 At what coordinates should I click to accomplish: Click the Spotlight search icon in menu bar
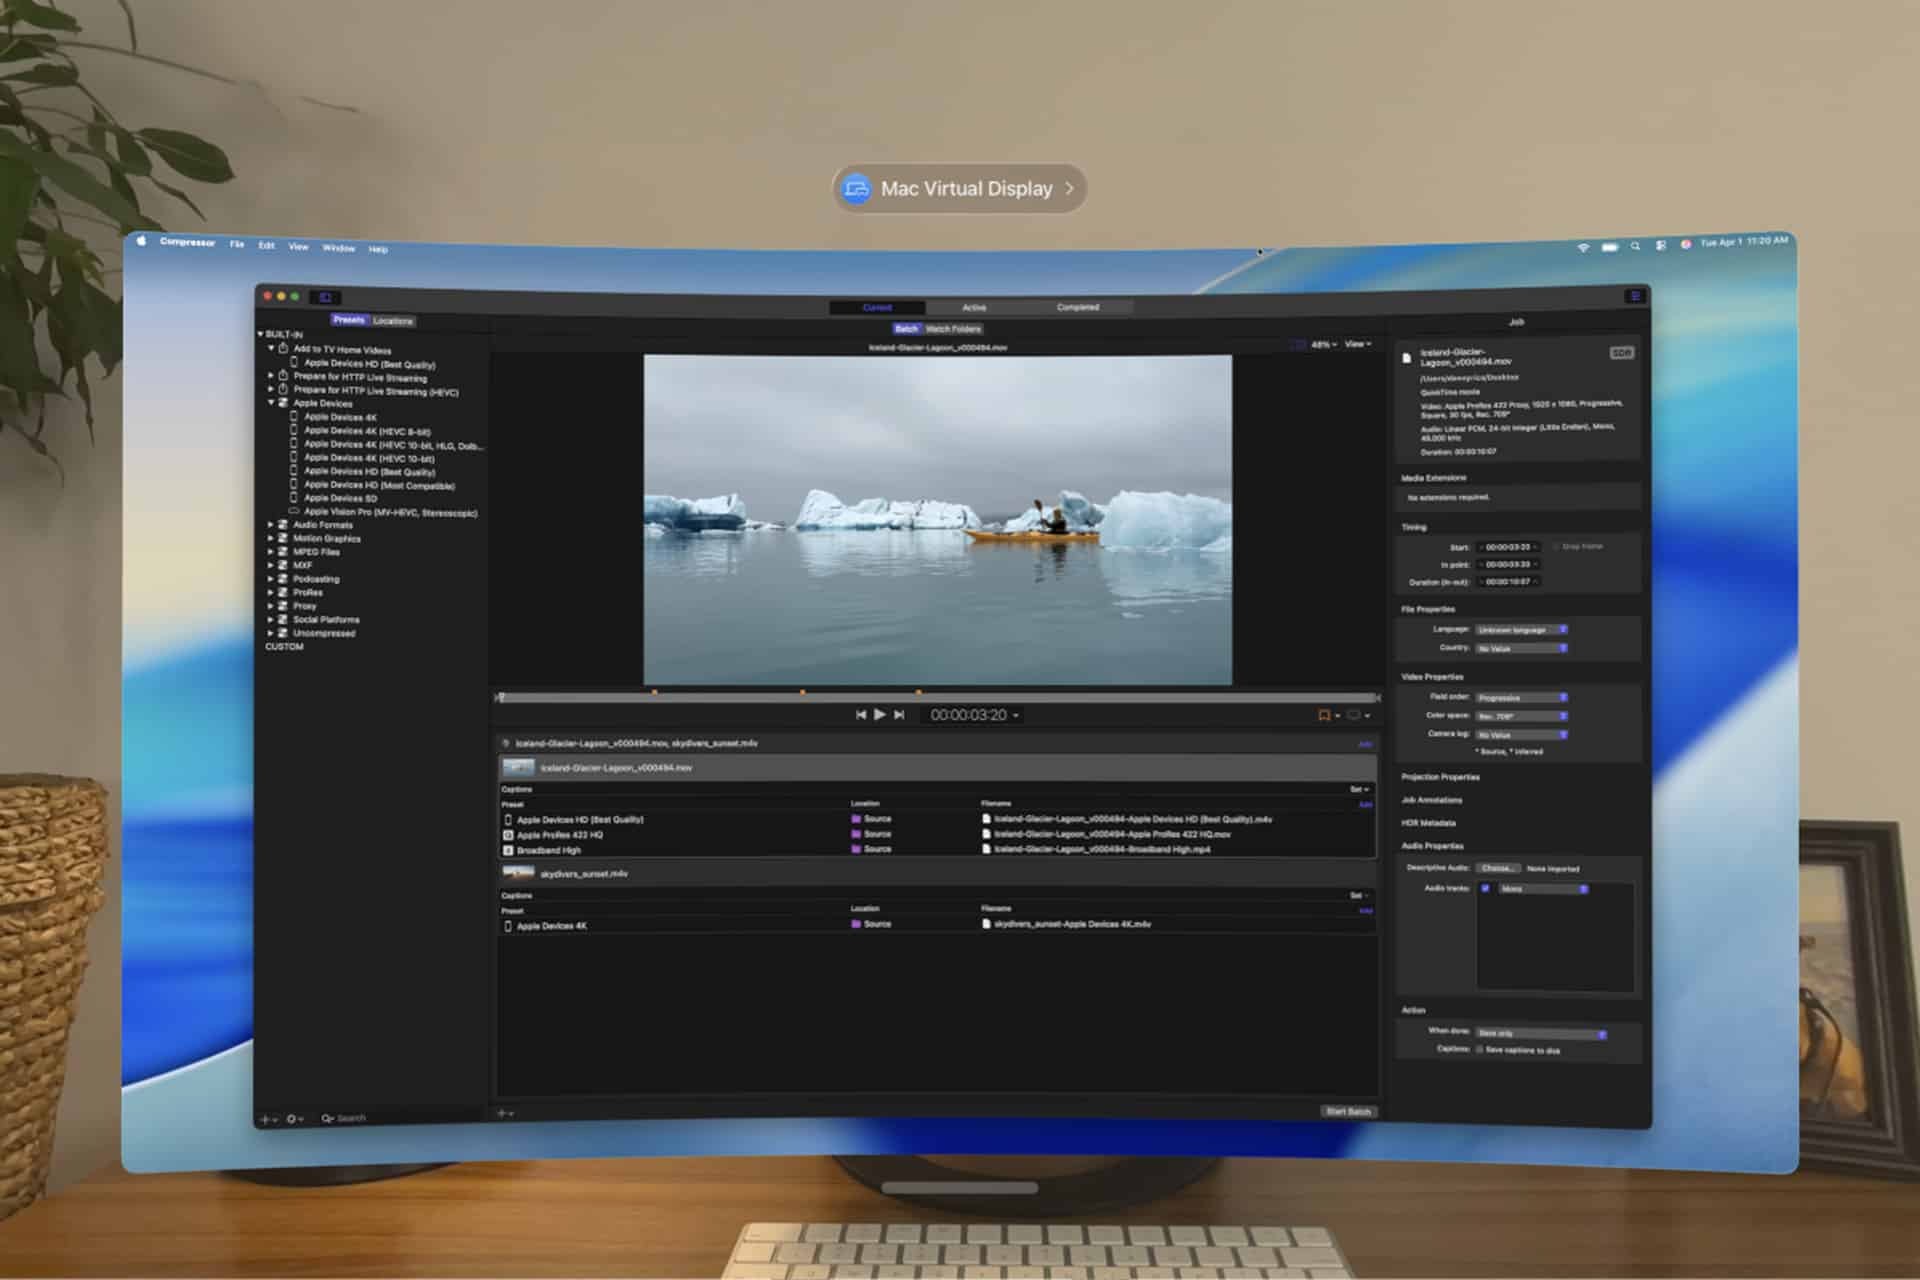click(1636, 246)
